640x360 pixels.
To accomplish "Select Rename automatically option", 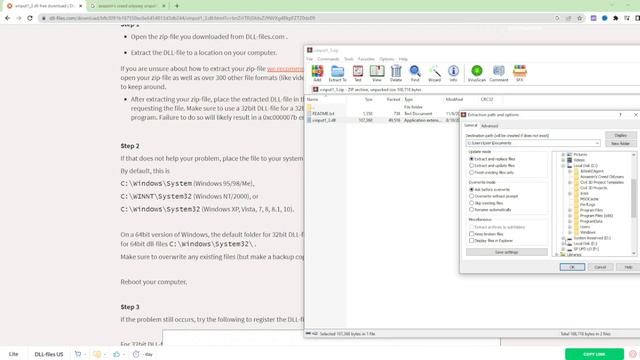I will [471, 210].
